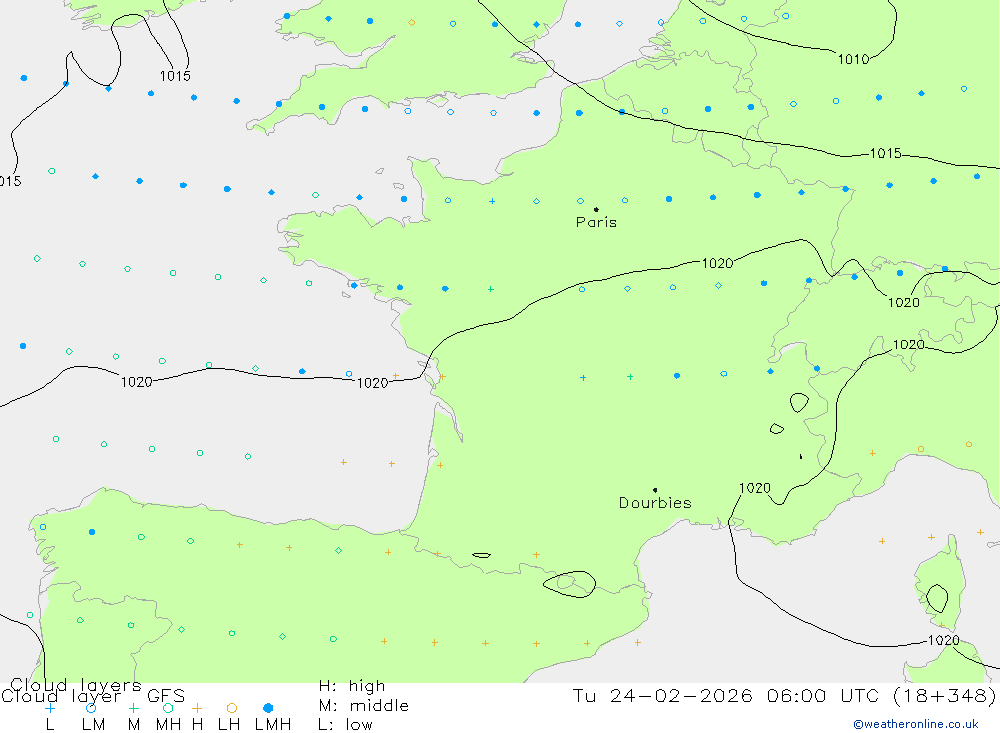
Task: Click the 'M: middle' legend text
Action: 364,706
